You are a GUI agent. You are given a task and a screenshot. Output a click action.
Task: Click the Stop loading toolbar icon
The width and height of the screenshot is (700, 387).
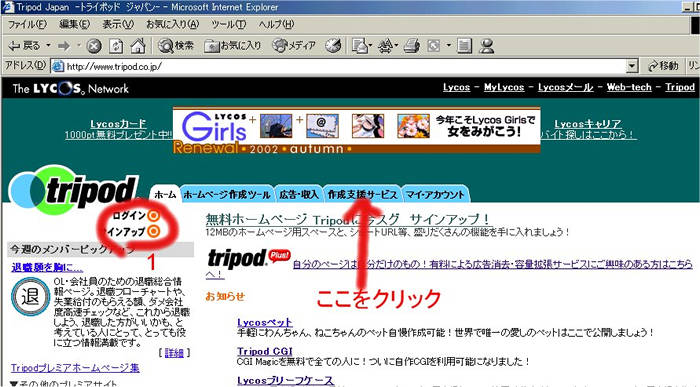94,46
